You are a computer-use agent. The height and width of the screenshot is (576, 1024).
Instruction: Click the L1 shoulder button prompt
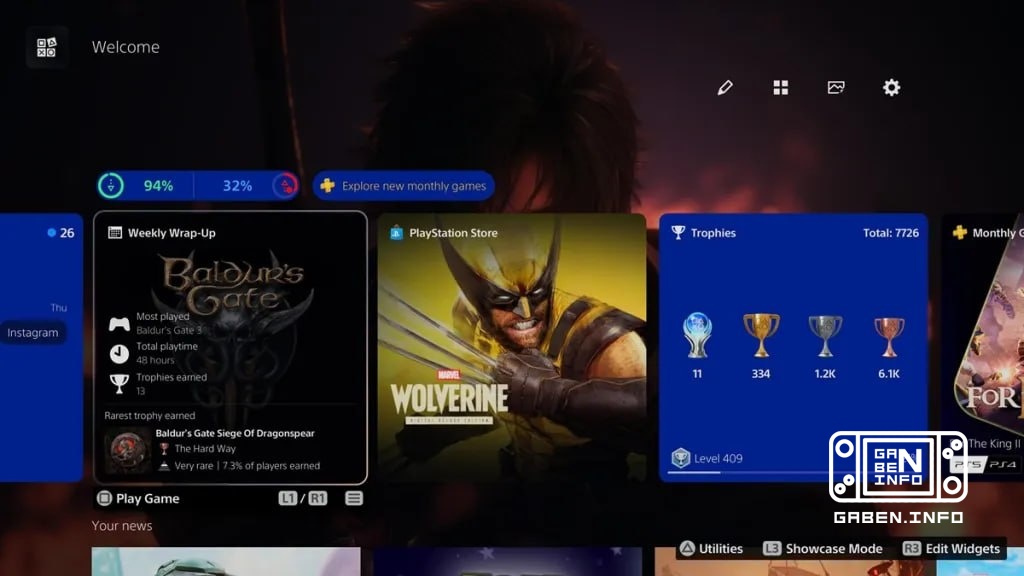(287, 499)
